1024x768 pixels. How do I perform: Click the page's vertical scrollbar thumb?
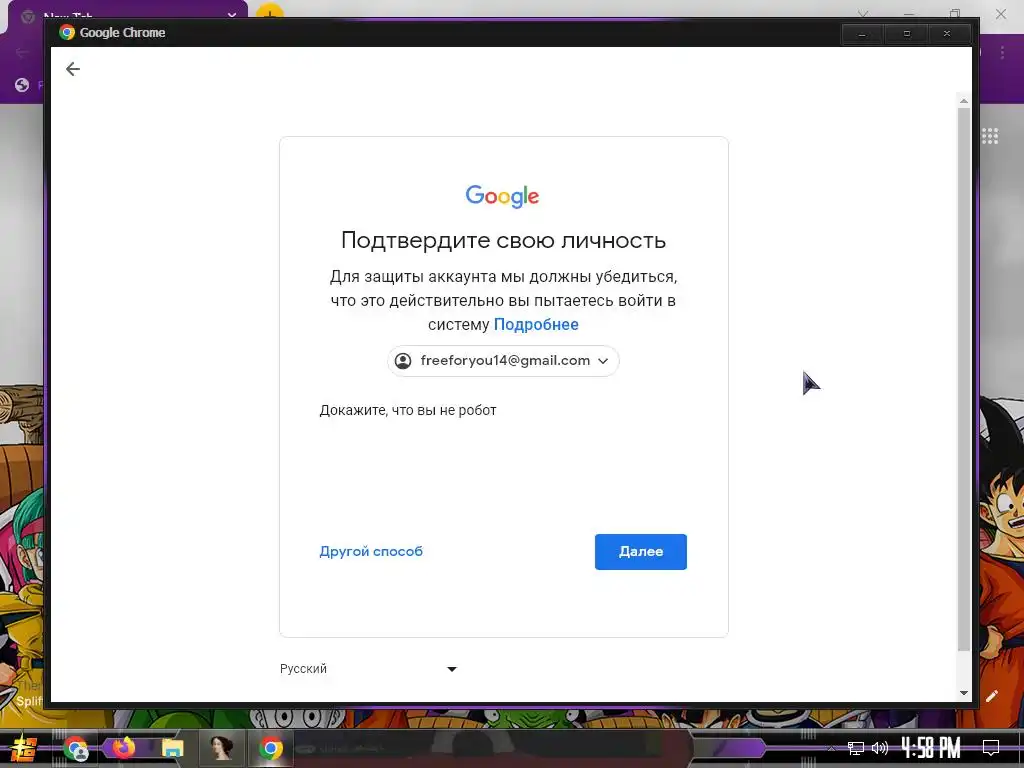(963, 379)
